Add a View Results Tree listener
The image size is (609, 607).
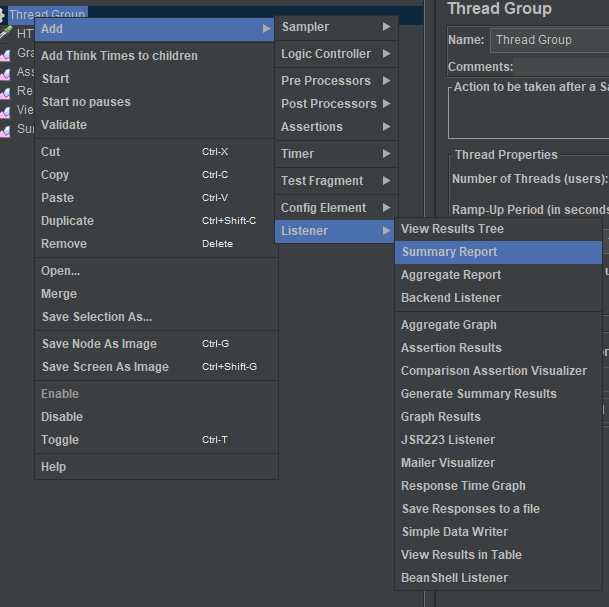point(498,229)
